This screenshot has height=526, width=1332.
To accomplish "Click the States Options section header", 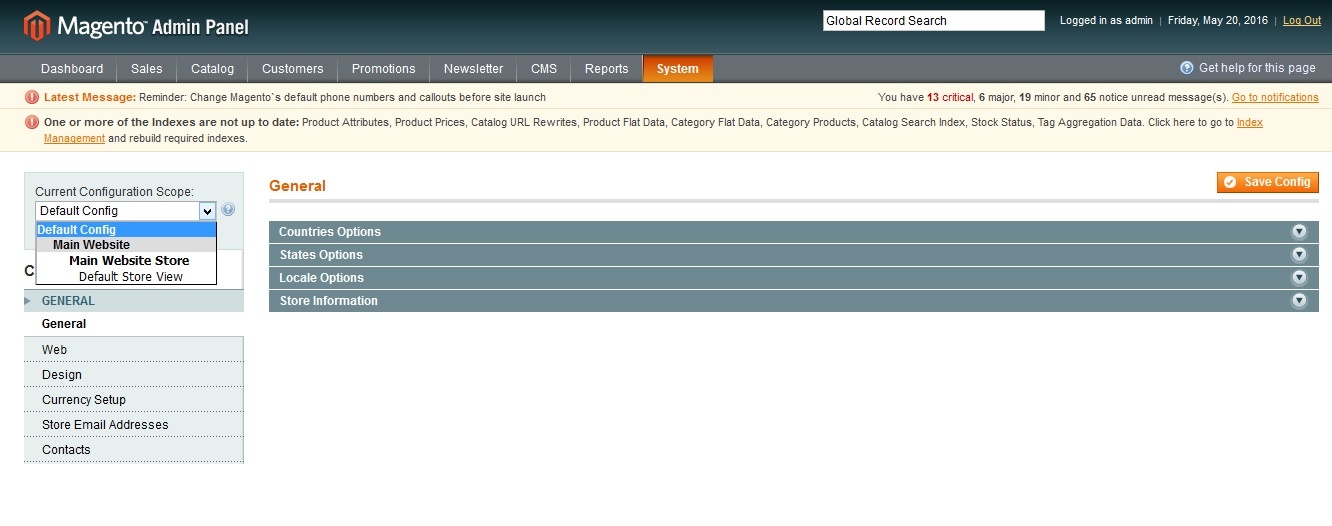I will click(794, 254).
